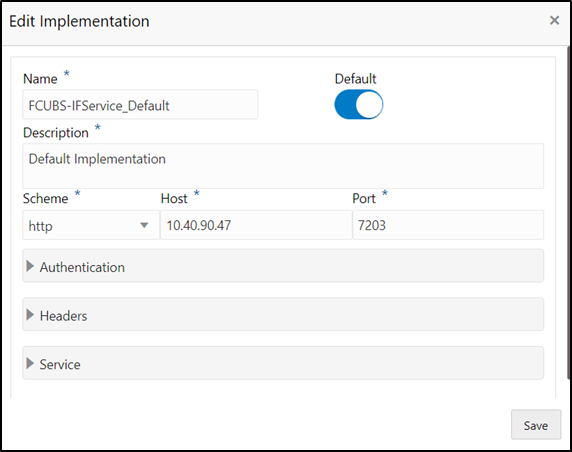Click the Name field label
This screenshot has height=452, width=572.
point(40,79)
